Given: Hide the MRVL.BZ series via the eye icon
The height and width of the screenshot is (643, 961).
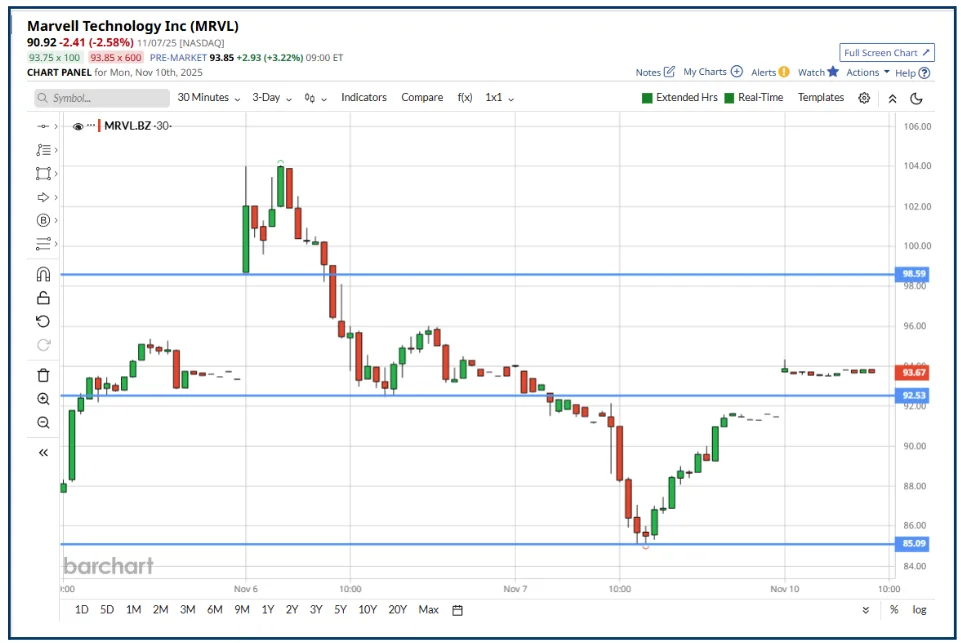Looking at the screenshot, I should [x=77, y=126].
